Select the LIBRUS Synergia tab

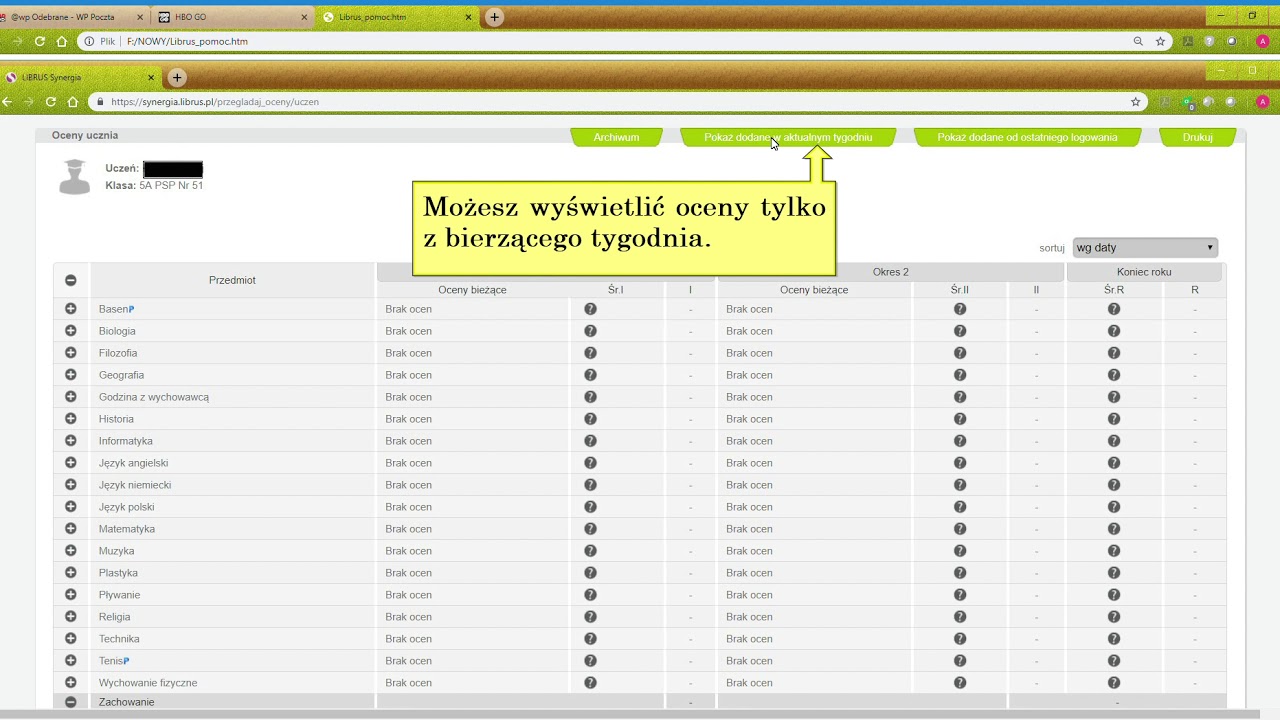pos(80,77)
